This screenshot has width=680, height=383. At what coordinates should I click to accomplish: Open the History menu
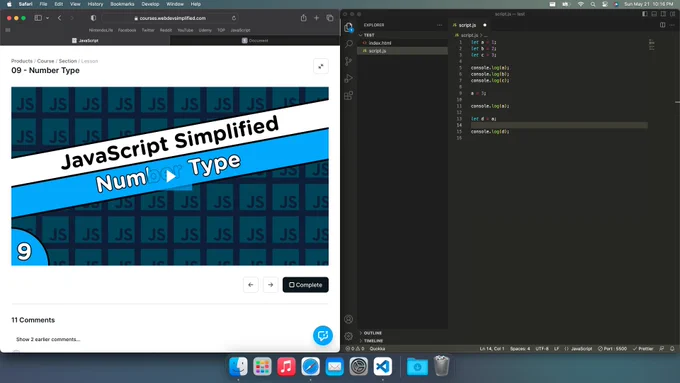[95, 4]
